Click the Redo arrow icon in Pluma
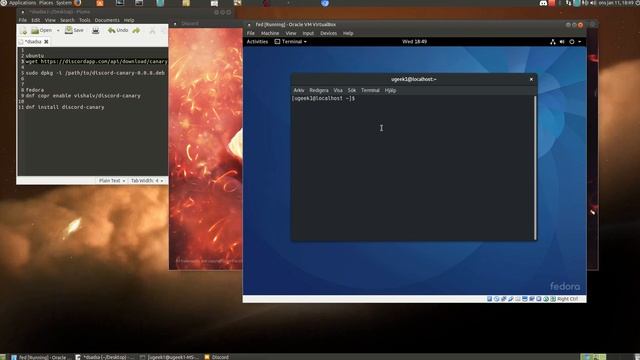Viewport: 640px width, 360px height. point(136,31)
